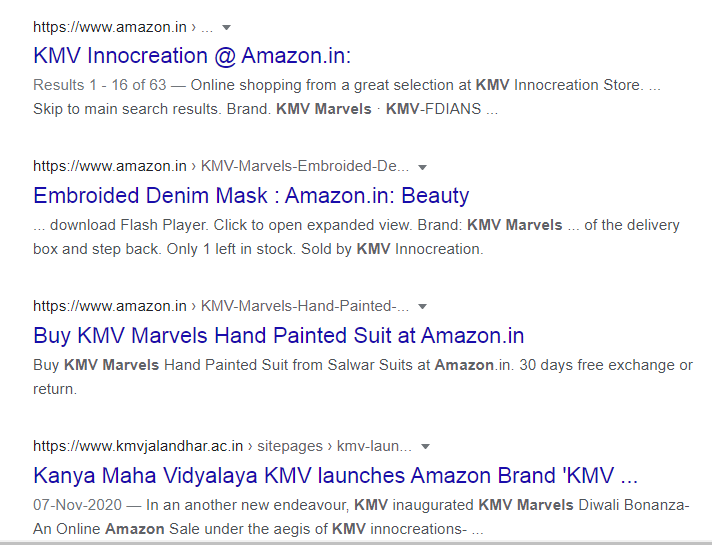Click the '07-Nov-2020' date in last snippet
Image resolution: width=712 pixels, height=545 pixels.
coord(77,505)
